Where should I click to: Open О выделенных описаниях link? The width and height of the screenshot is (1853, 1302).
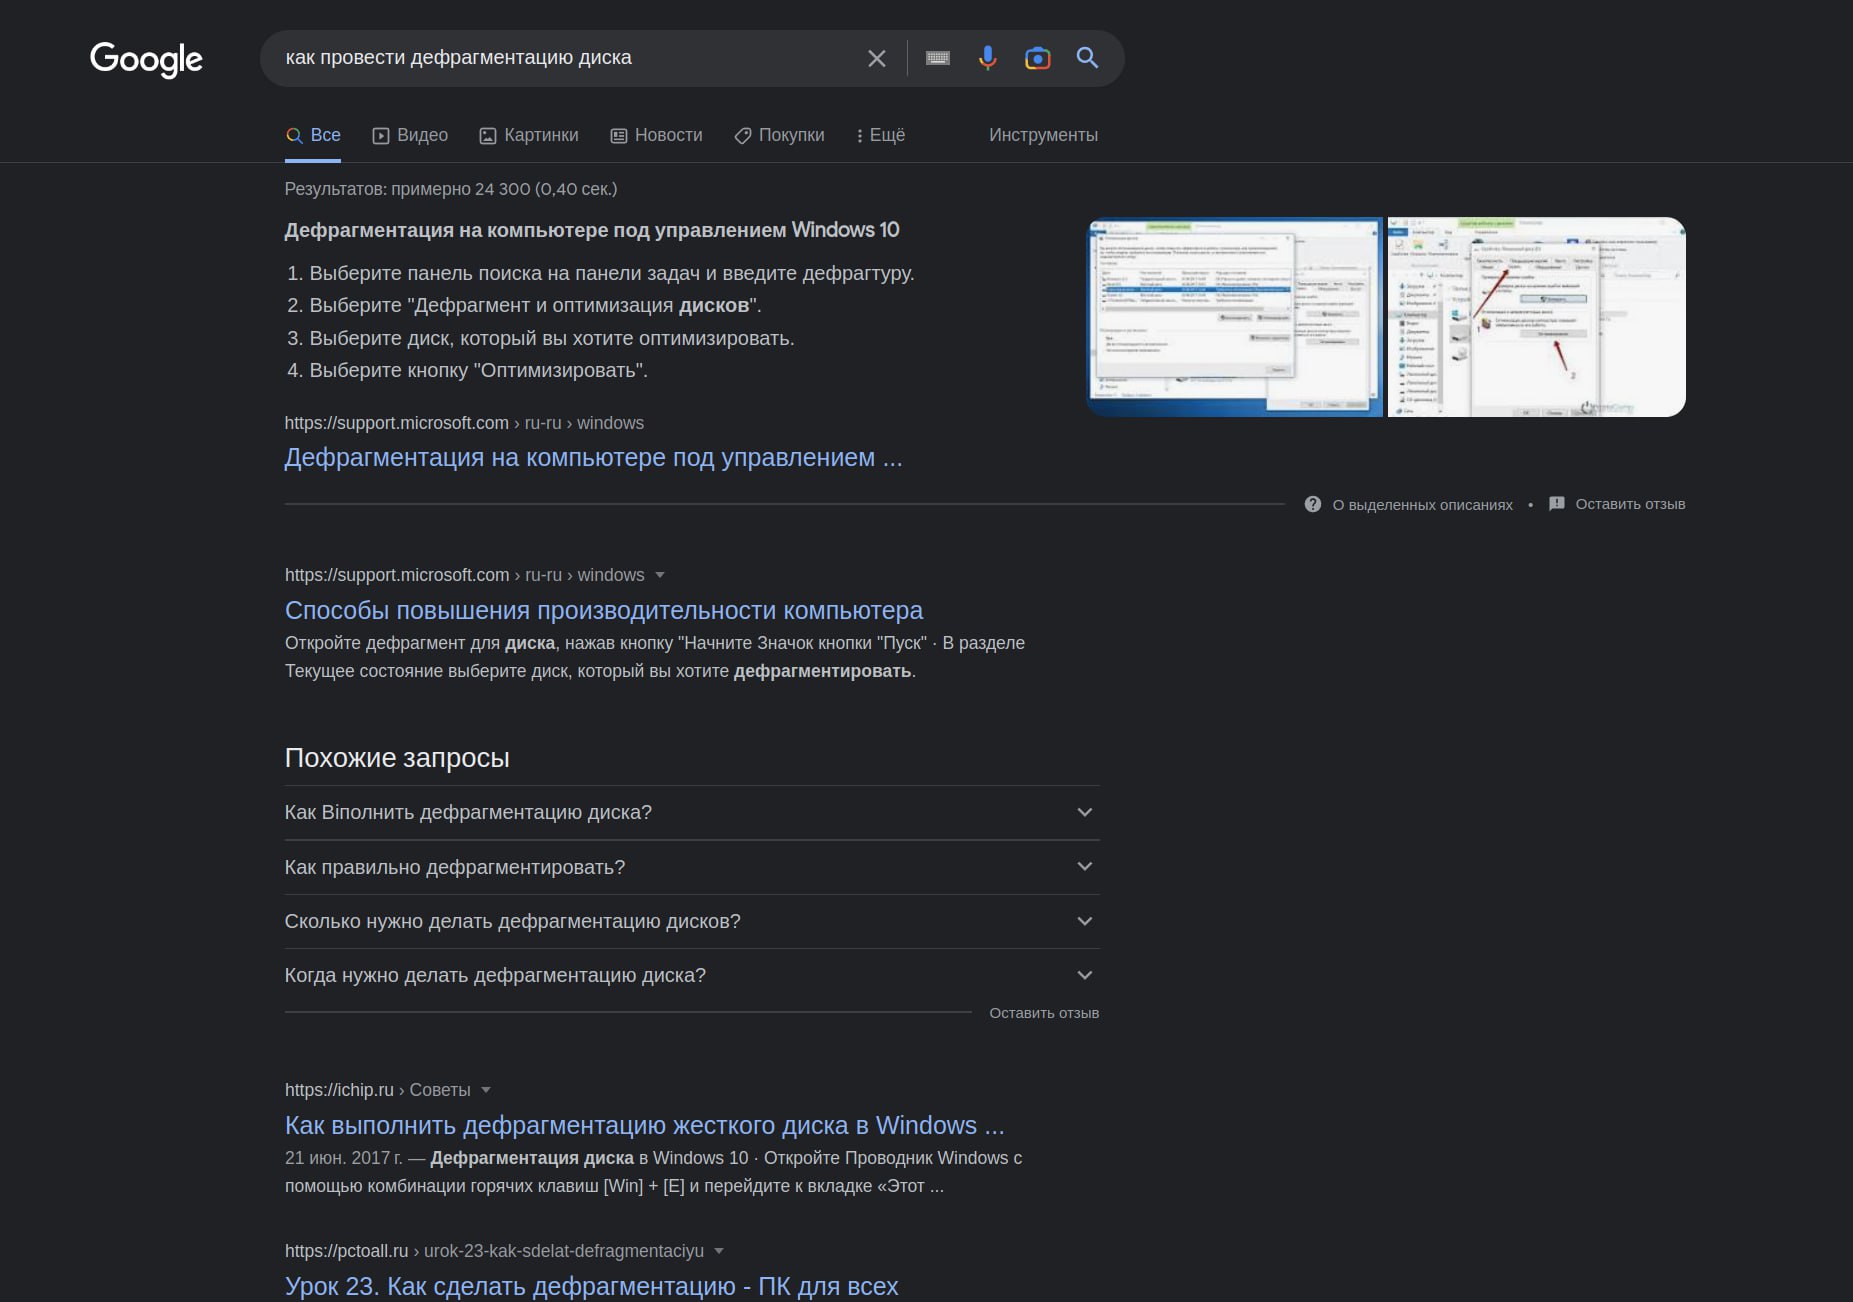1422,505
